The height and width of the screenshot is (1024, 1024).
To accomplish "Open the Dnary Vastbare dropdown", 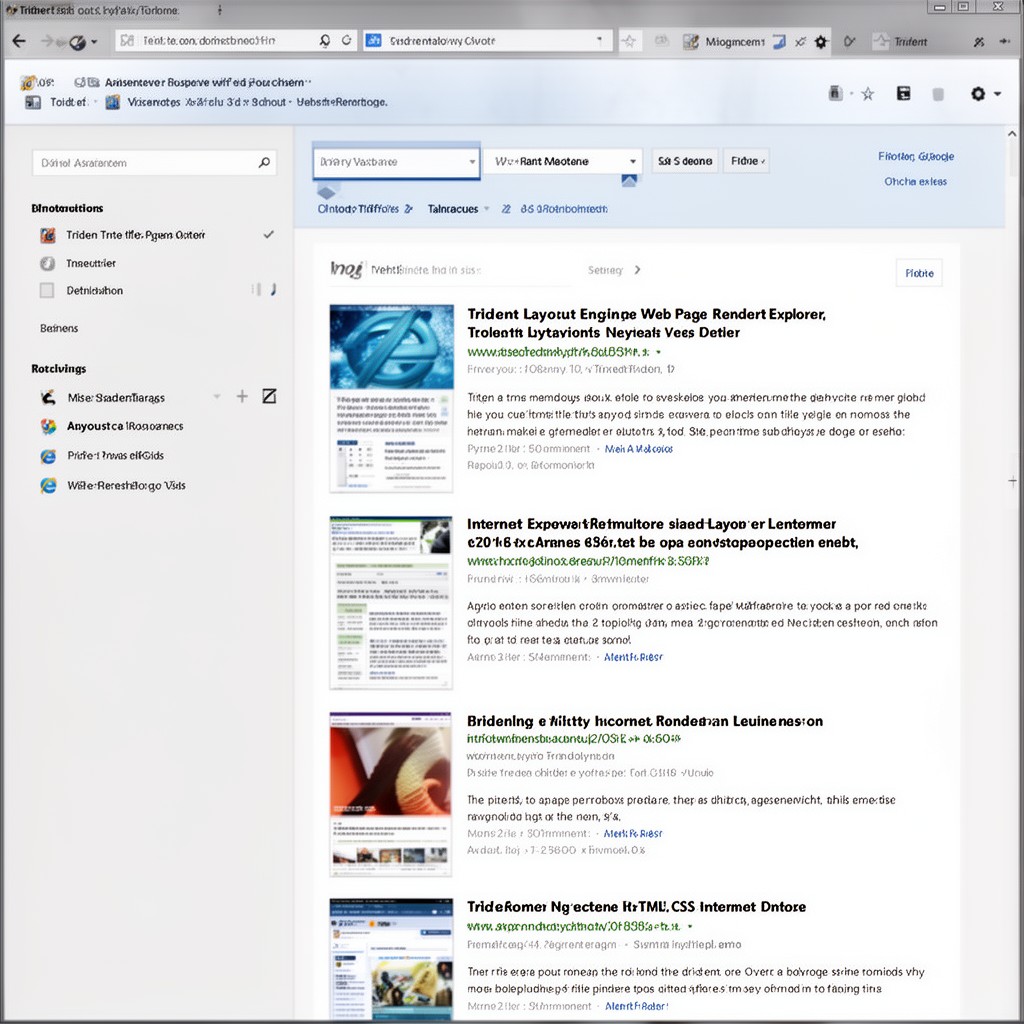I will tap(396, 161).
